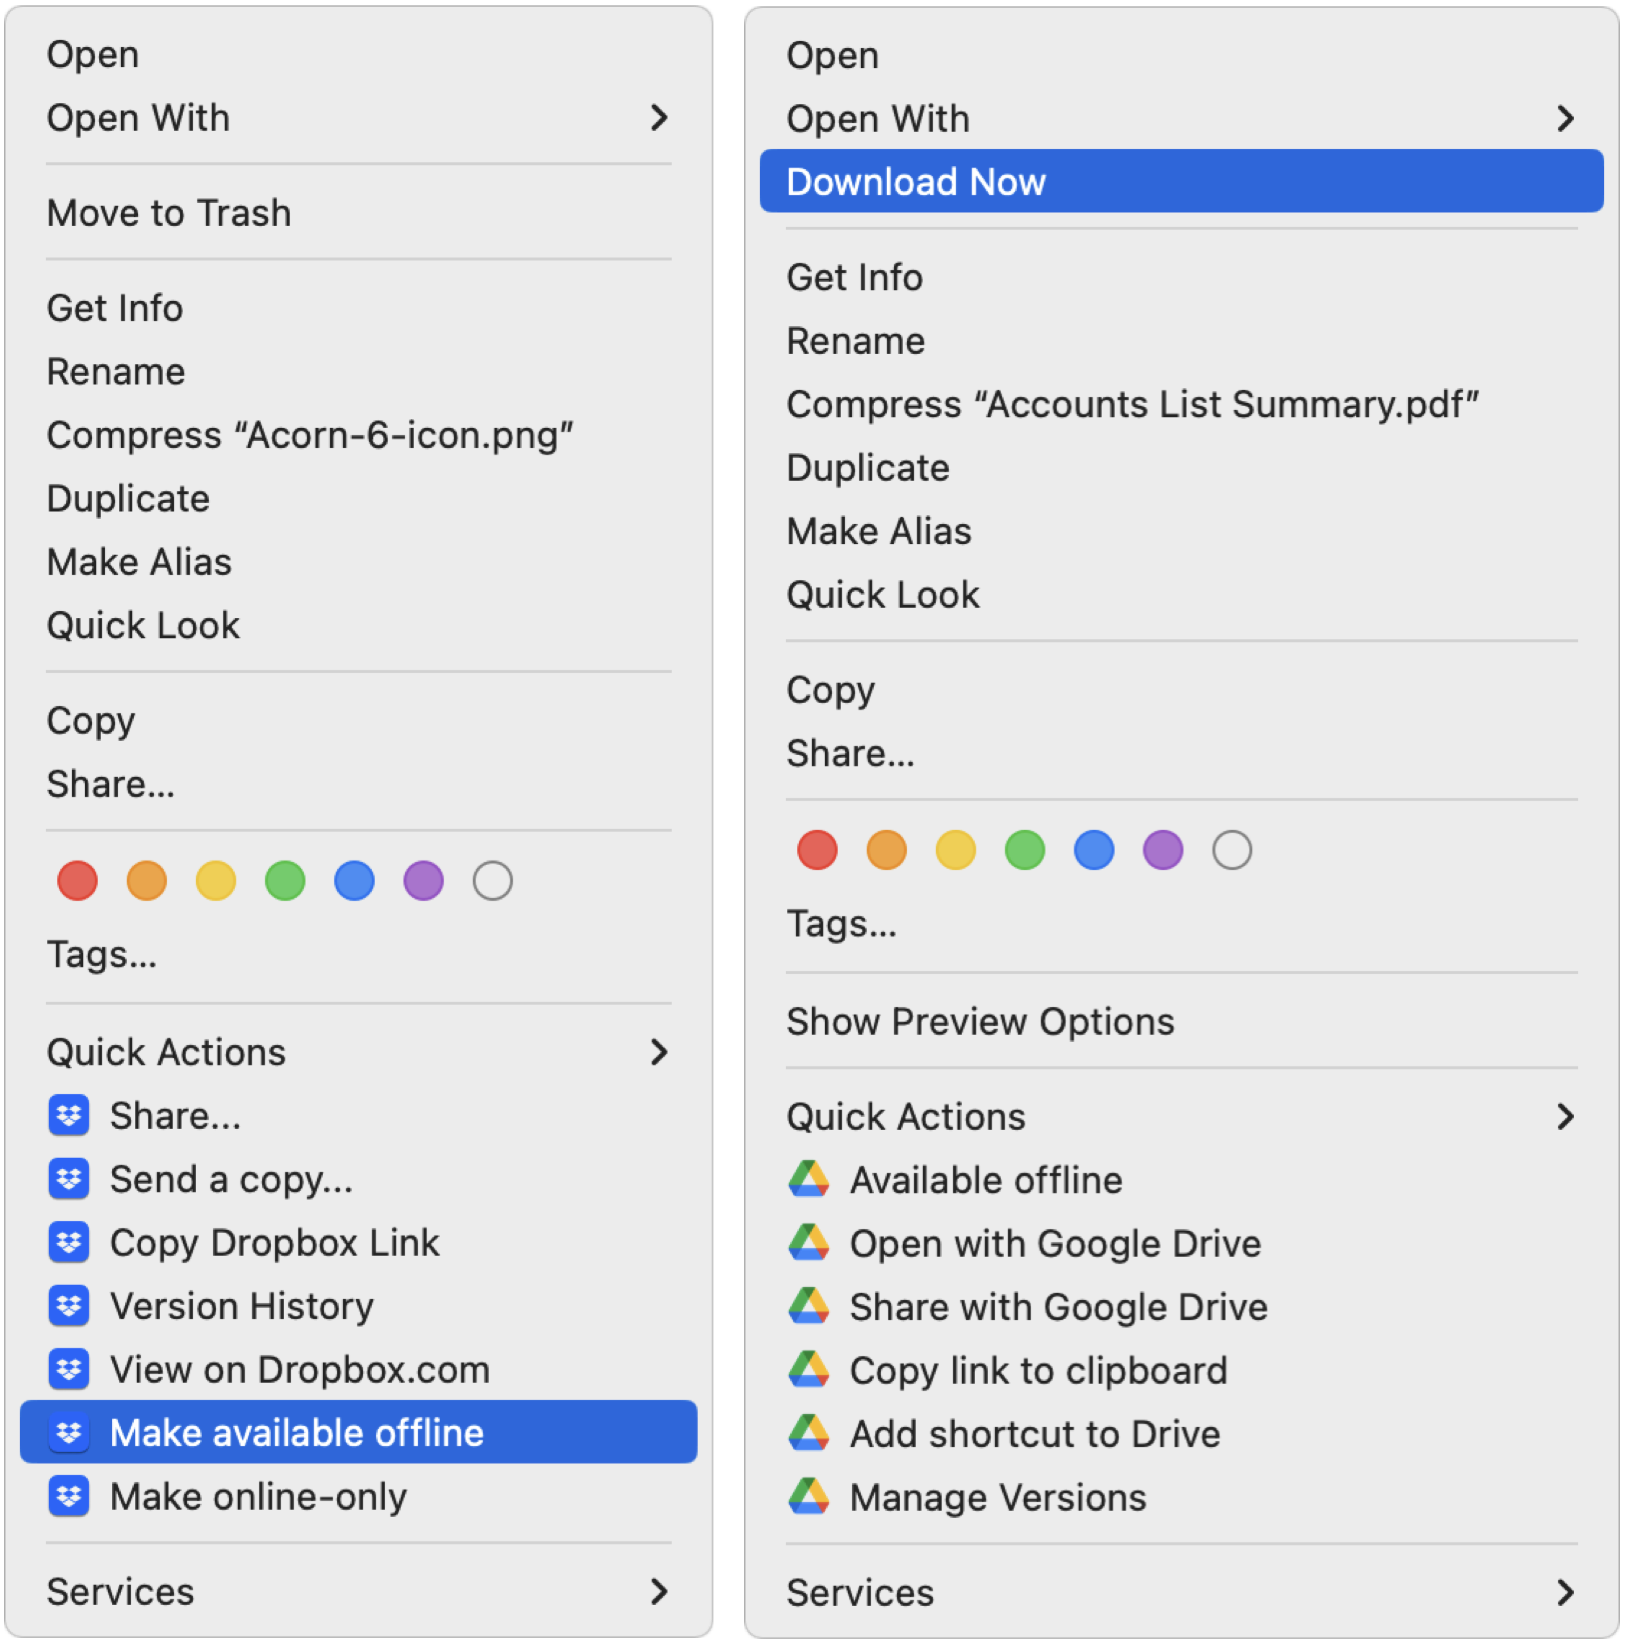The width and height of the screenshot is (1626, 1644).
Task: Click Dropbox icon beside View on Dropbox.com
Action: click(x=68, y=1369)
